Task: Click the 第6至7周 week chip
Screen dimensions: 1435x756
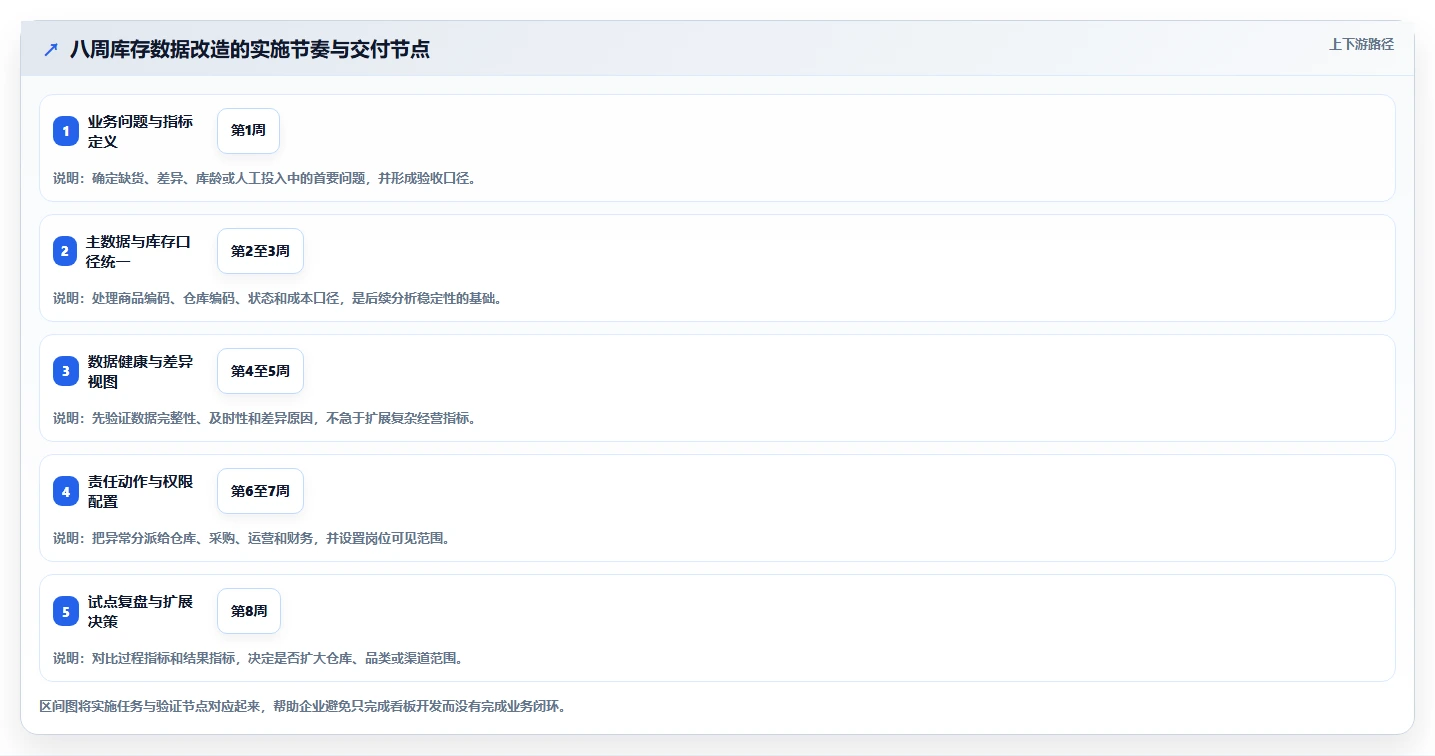Action: [x=260, y=491]
